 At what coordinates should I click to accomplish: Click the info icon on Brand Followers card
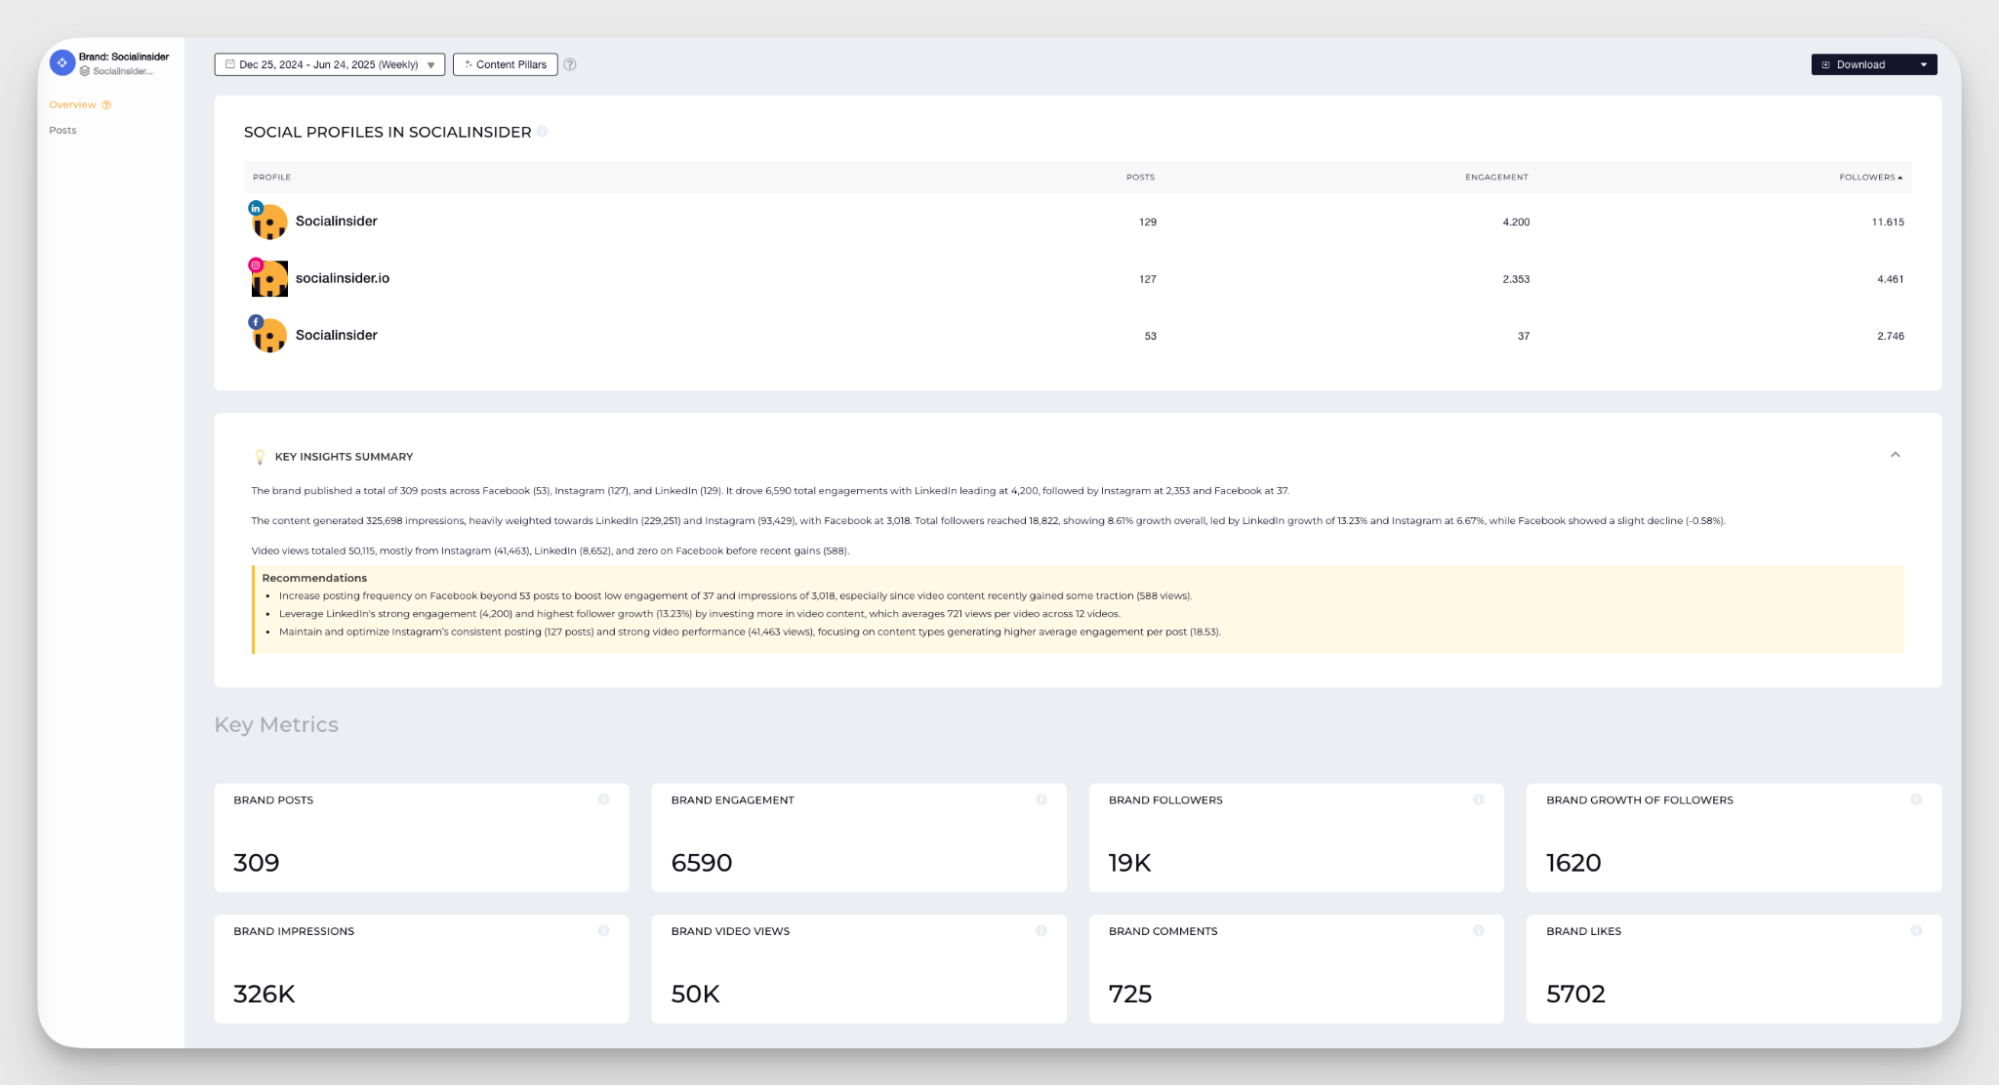coord(1478,799)
